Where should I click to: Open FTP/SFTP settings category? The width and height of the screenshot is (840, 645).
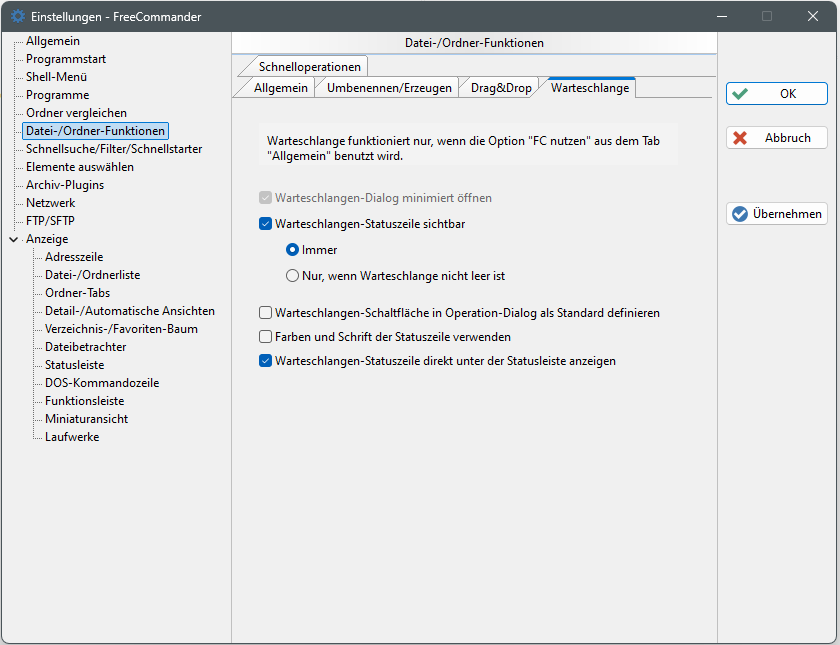(50, 221)
